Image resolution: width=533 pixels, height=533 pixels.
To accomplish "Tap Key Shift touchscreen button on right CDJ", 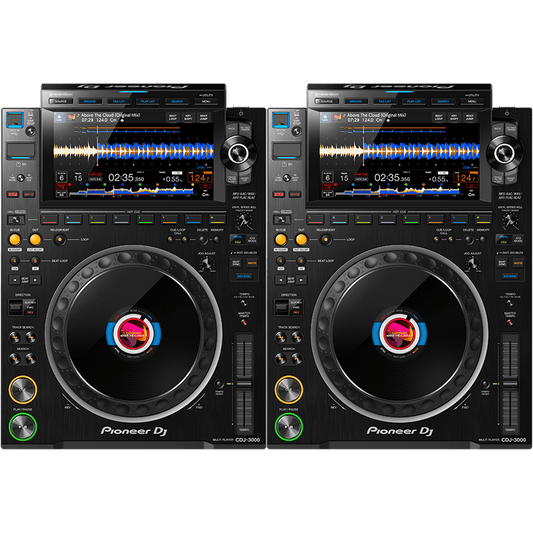I will [x=454, y=118].
